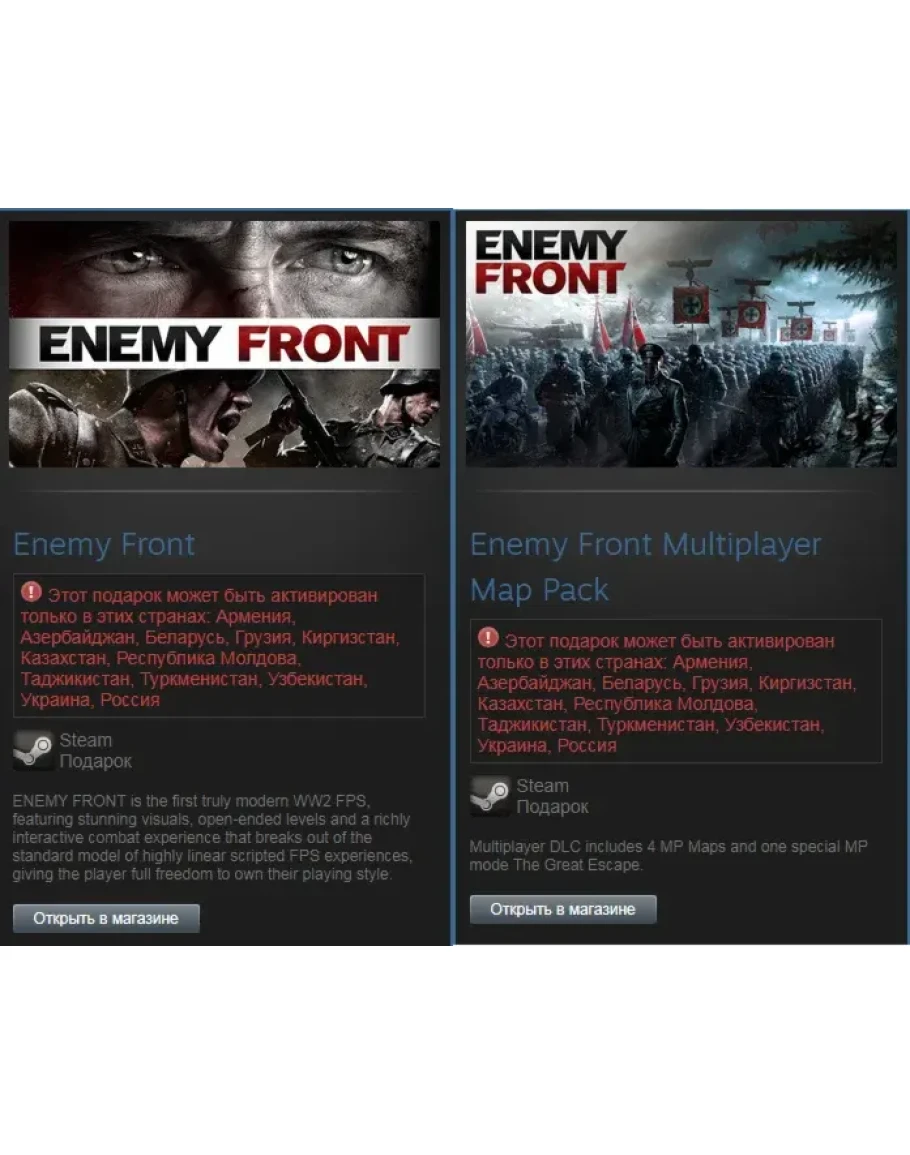
Task: Click the ENEMY FRONT game description paragraph
Action: [x=212, y=838]
